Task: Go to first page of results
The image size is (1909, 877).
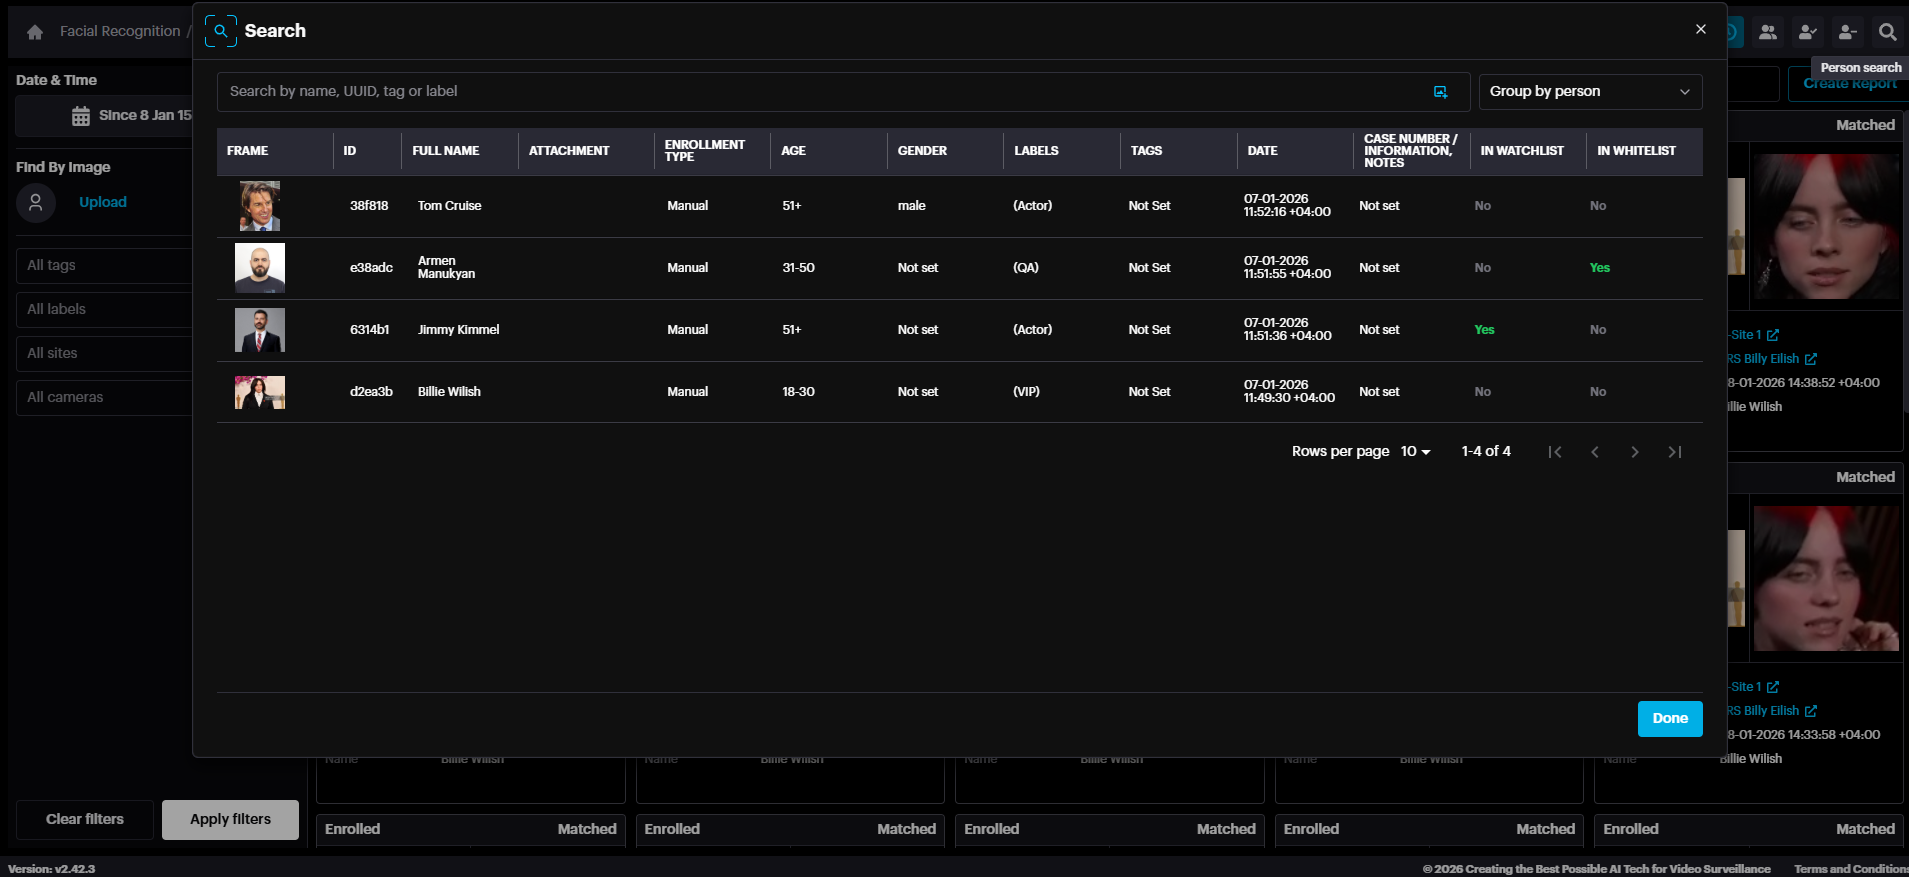Action: [x=1554, y=452]
